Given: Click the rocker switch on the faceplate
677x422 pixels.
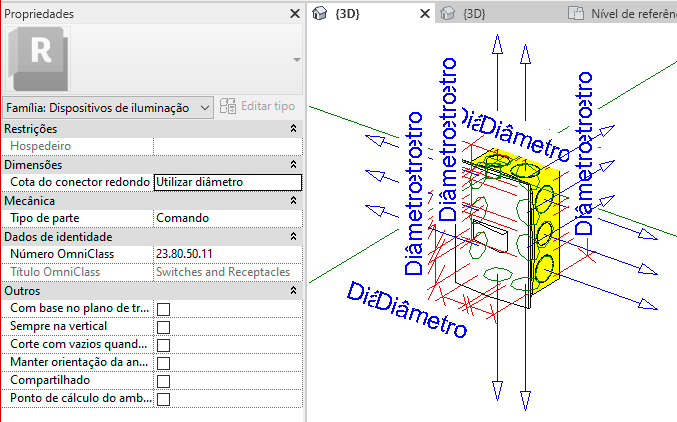Looking at the screenshot, I should pyautogui.click(x=490, y=236).
